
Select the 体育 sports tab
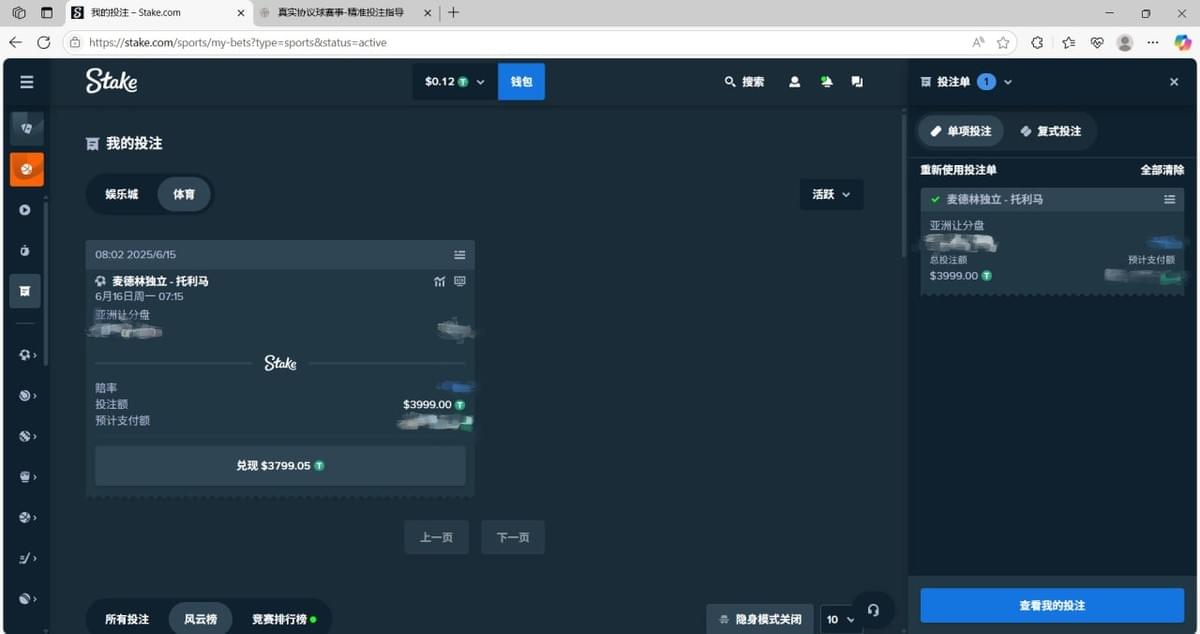point(184,194)
